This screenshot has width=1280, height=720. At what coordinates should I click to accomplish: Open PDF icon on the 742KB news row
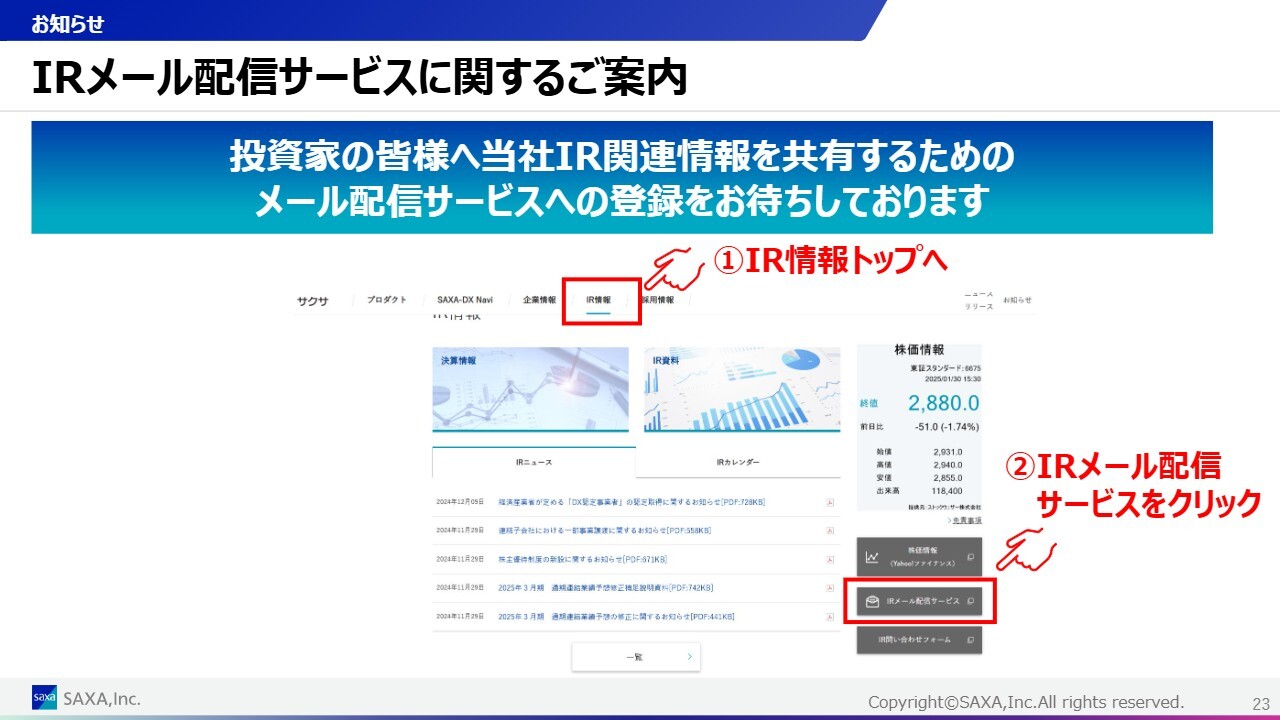coord(830,588)
